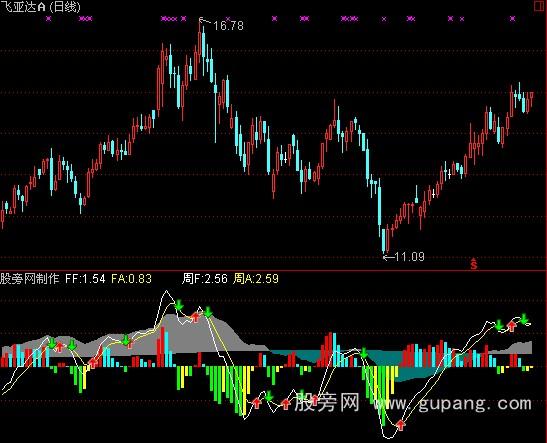The image size is (547, 443).
Task: Click the red square icon at top-right
Action: pyautogui.click(x=539, y=6)
